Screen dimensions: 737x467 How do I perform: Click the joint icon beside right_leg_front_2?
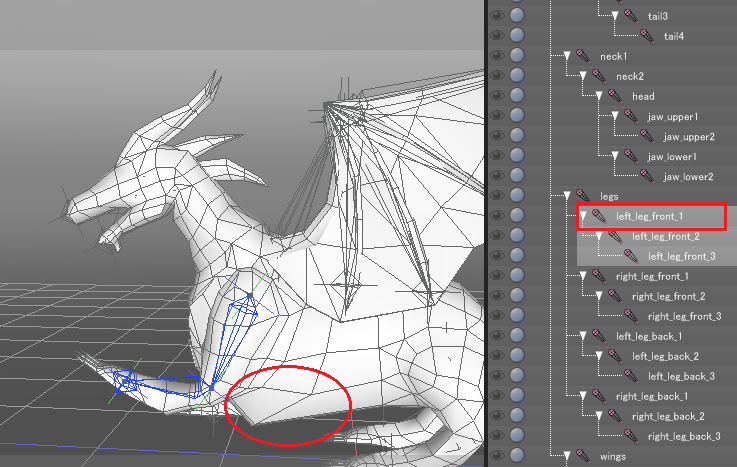(615, 296)
